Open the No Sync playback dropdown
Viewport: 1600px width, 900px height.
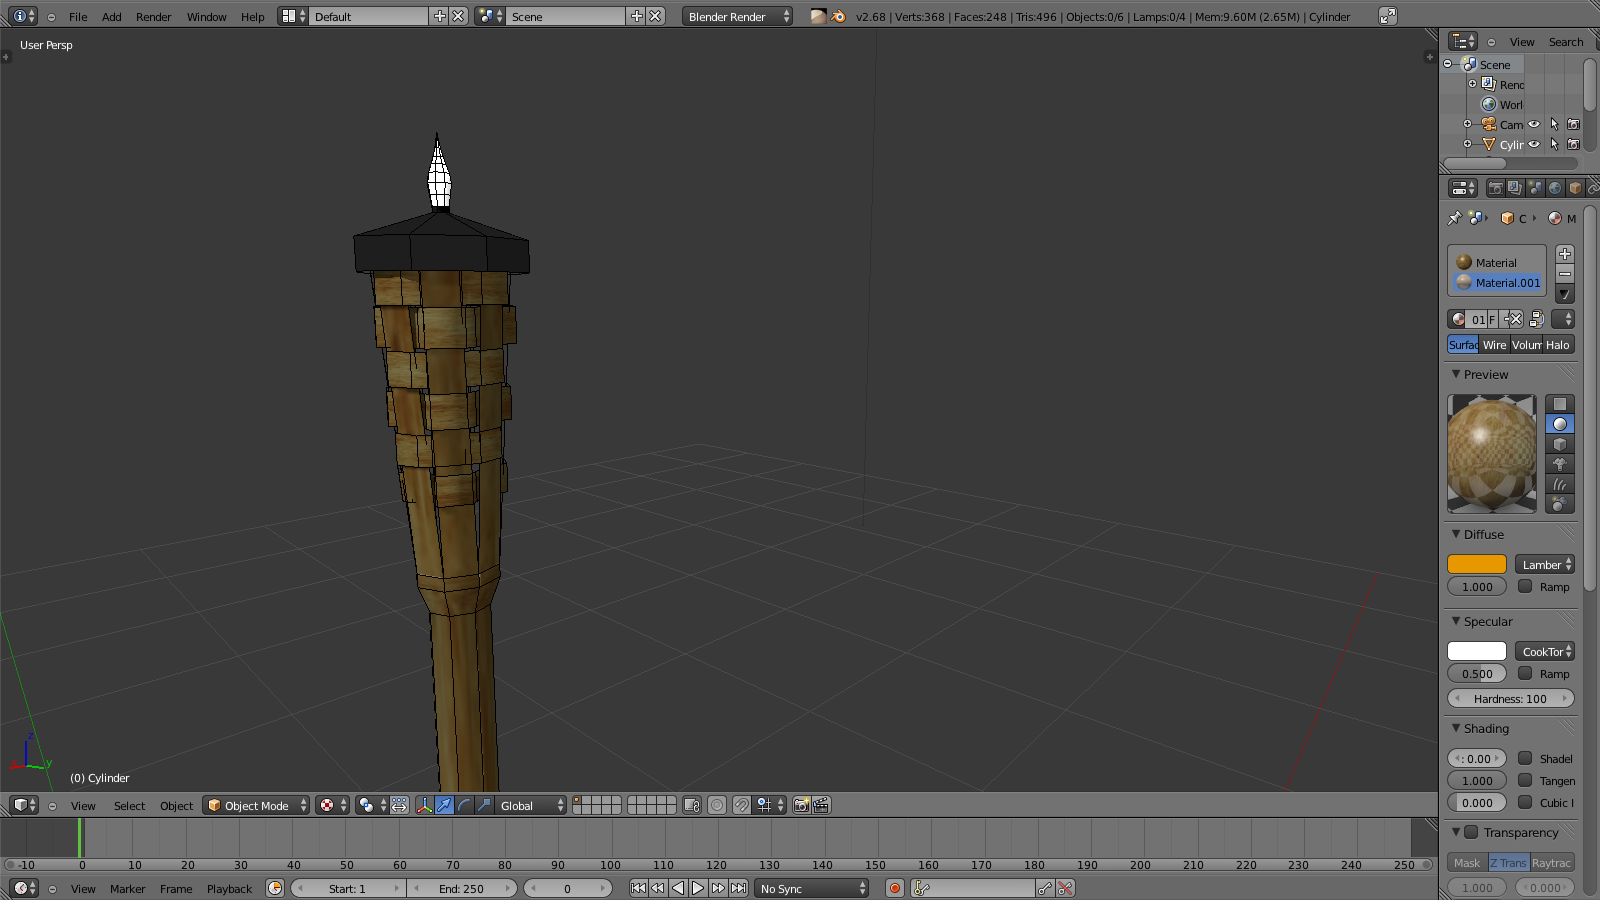[x=812, y=889]
